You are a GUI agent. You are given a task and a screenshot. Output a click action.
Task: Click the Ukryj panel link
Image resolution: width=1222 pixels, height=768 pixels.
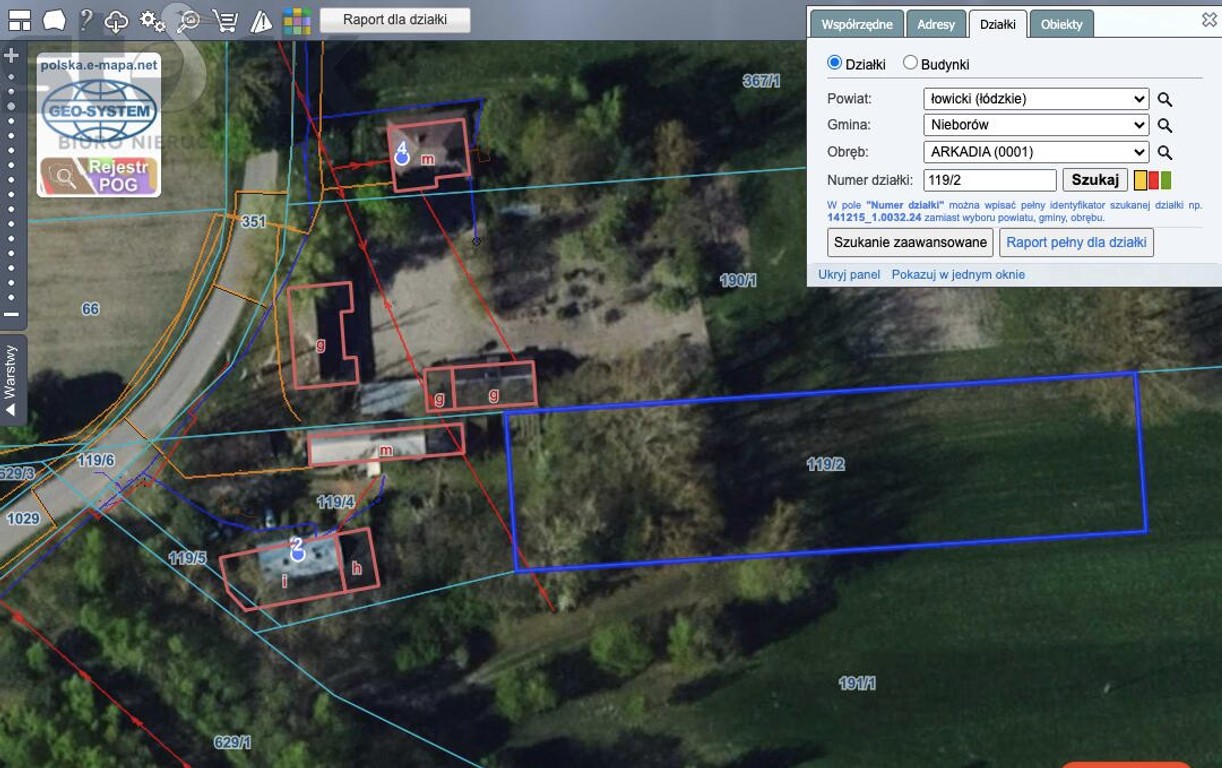(x=849, y=274)
